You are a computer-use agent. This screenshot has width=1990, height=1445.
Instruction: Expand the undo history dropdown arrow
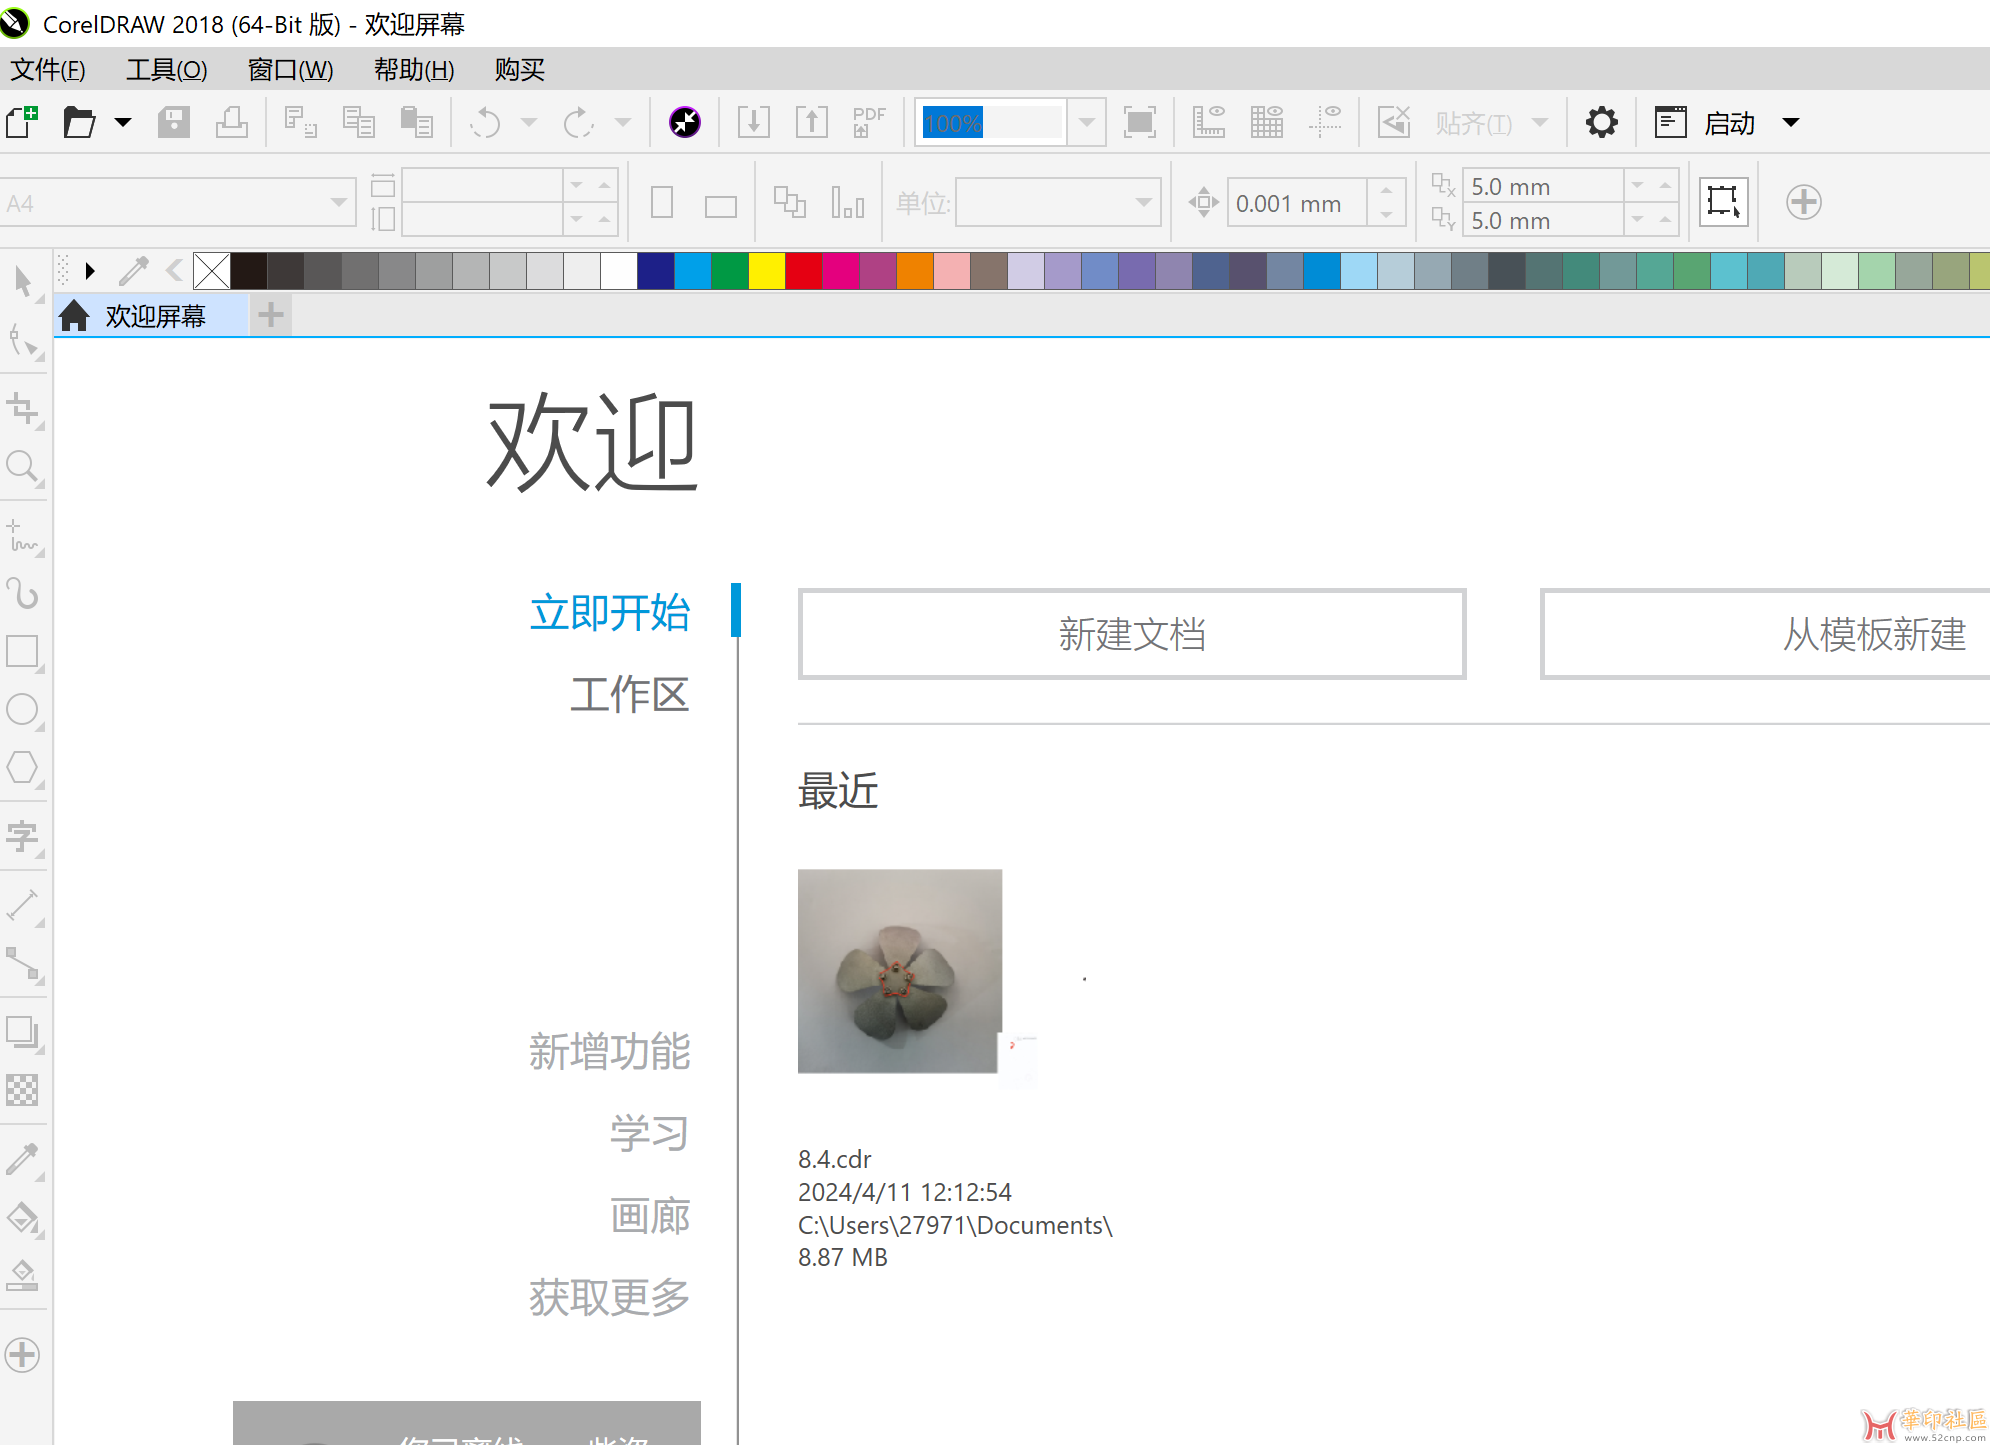(529, 122)
